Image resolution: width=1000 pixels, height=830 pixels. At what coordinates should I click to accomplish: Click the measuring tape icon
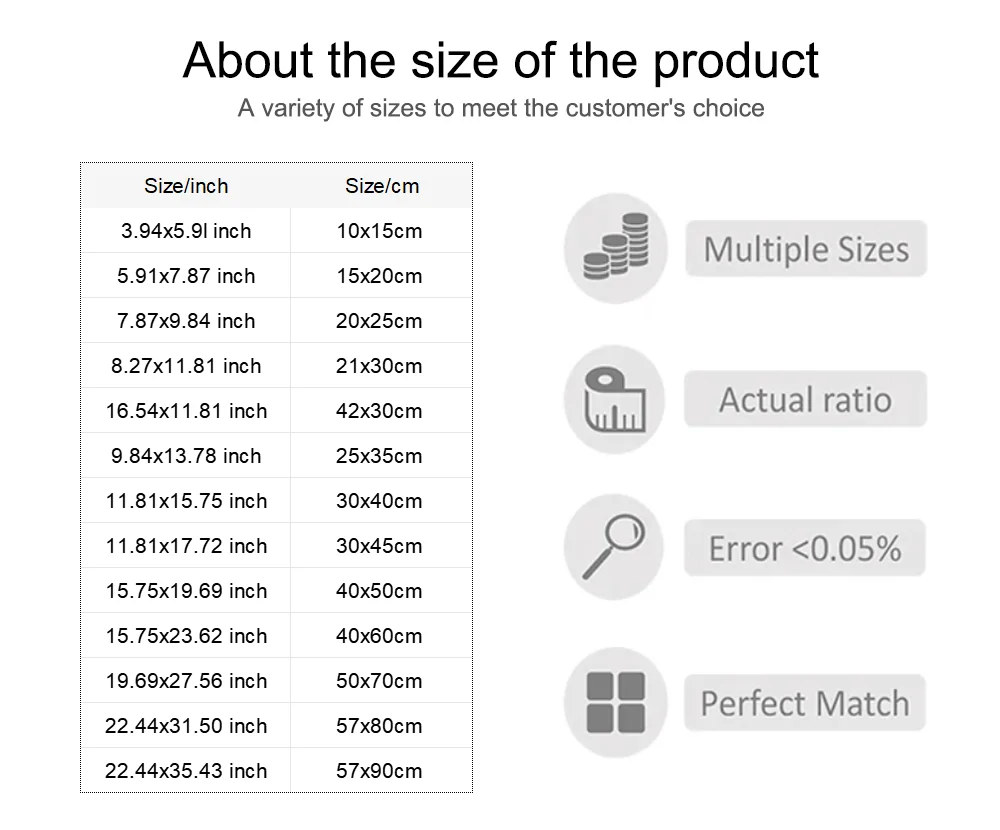[x=615, y=399]
